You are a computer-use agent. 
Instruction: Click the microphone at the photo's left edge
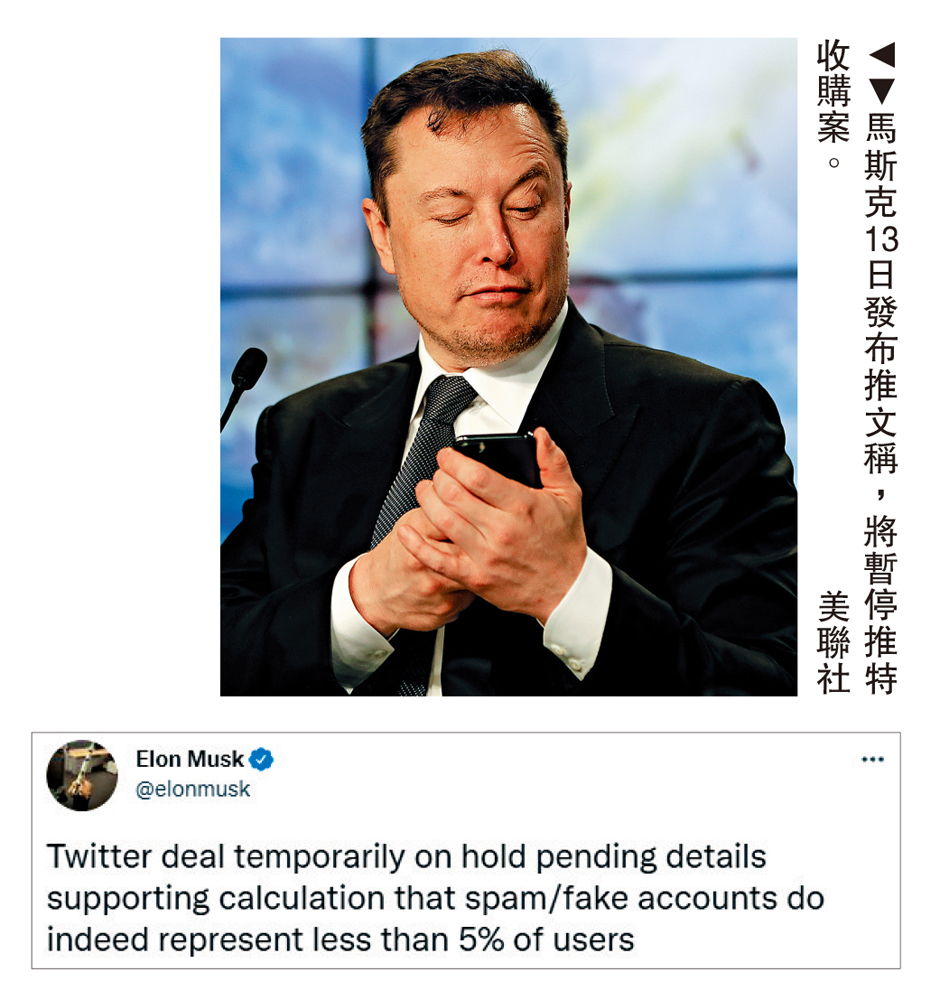click(243, 385)
